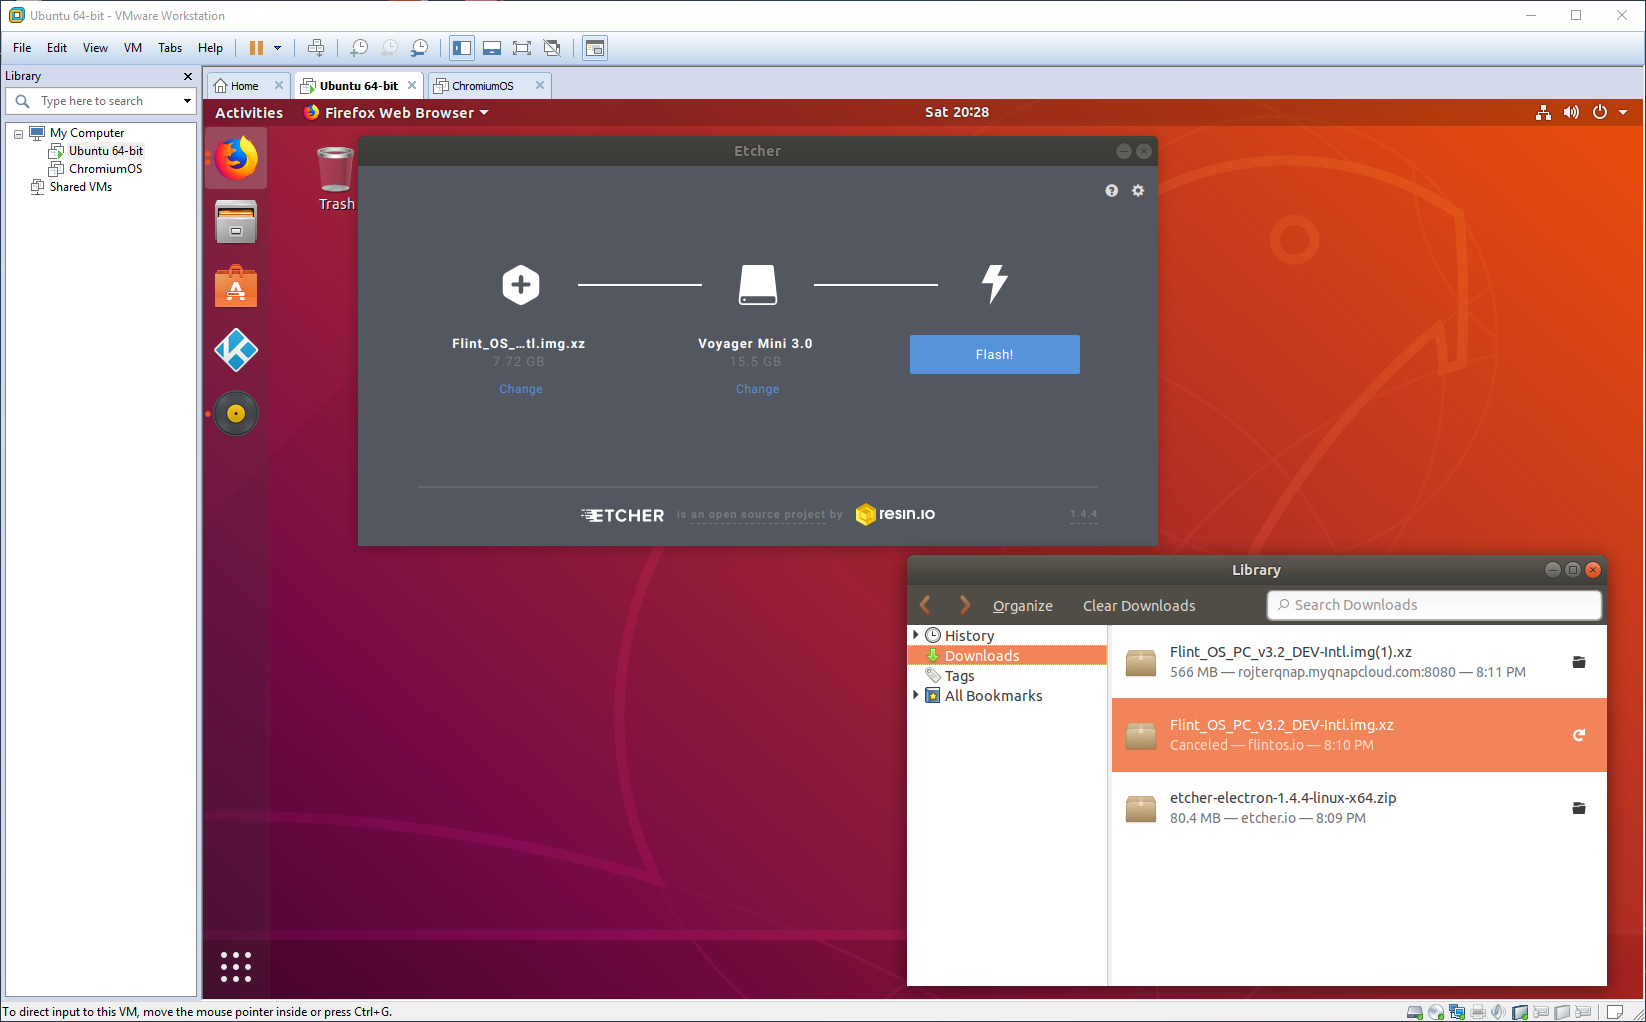
Task: Click the volume icon in Ubuntu top bar
Action: (1572, 112)
